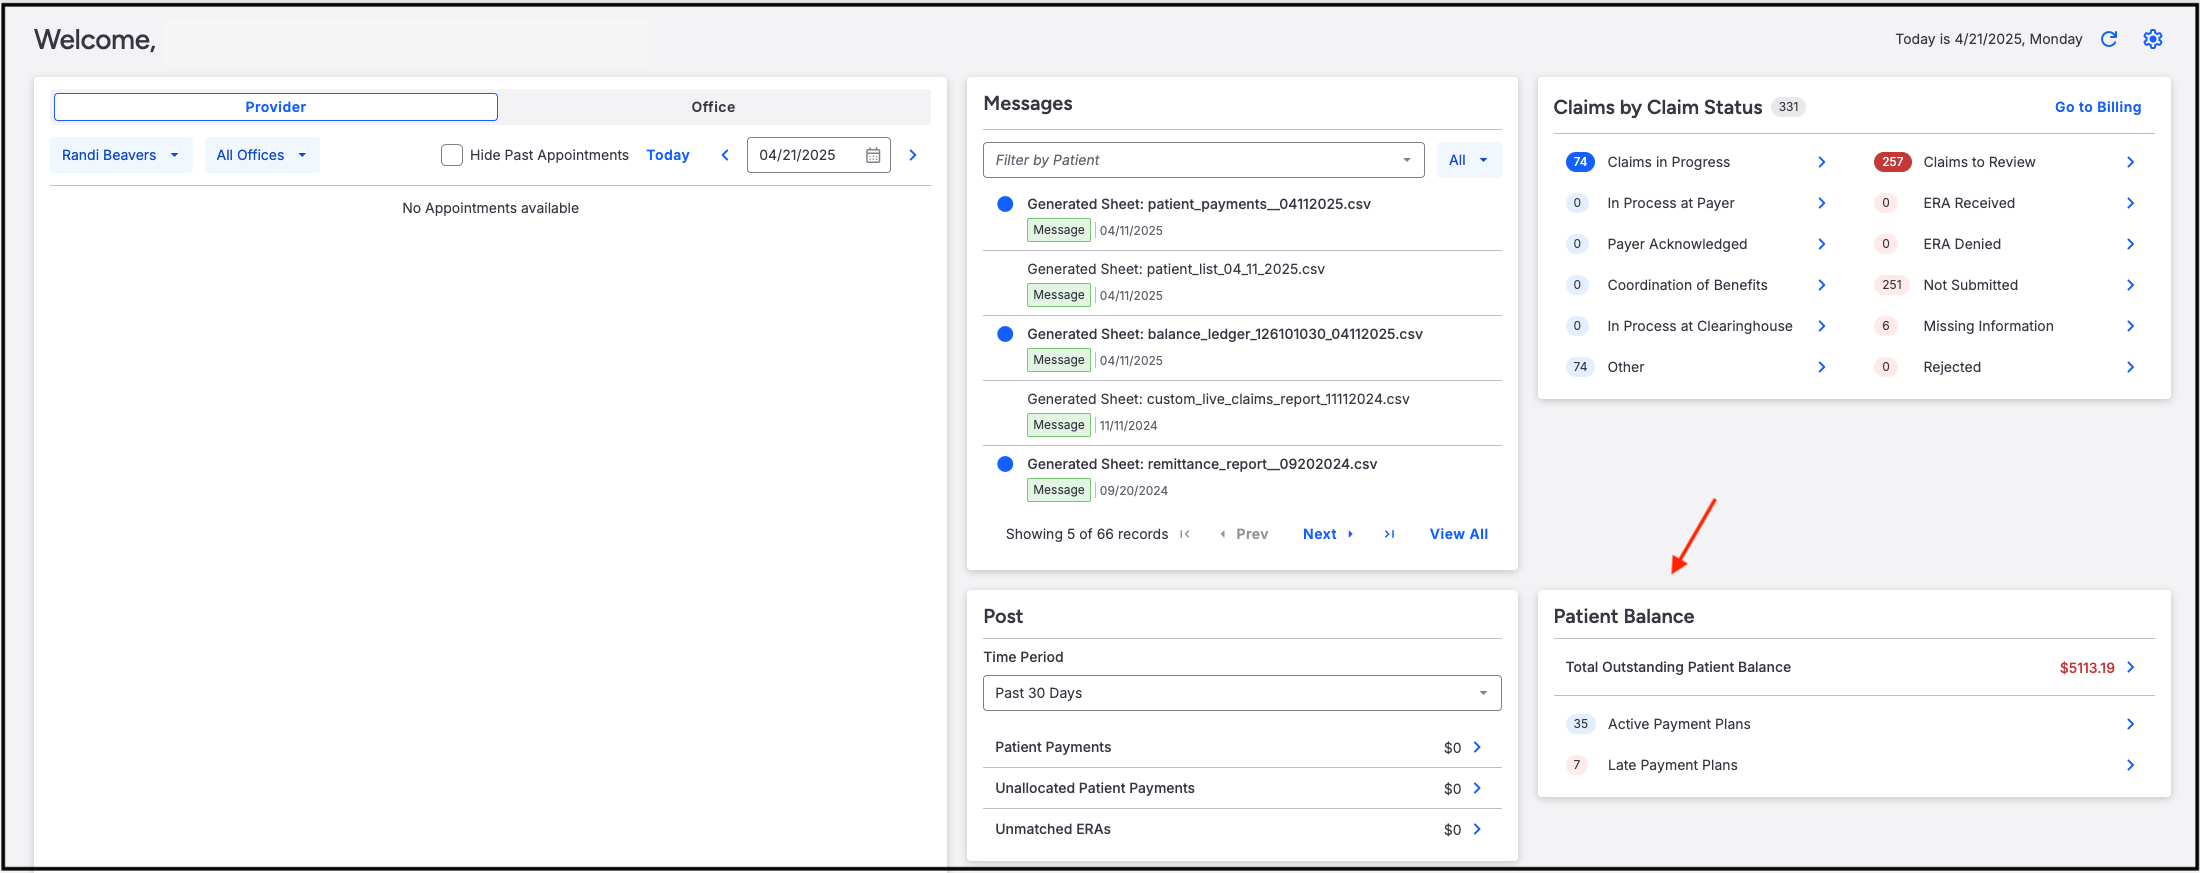This screenshot has height=873, width=2200.
Task: Switch to the Office tab
Action: click(x=713, y=107)
